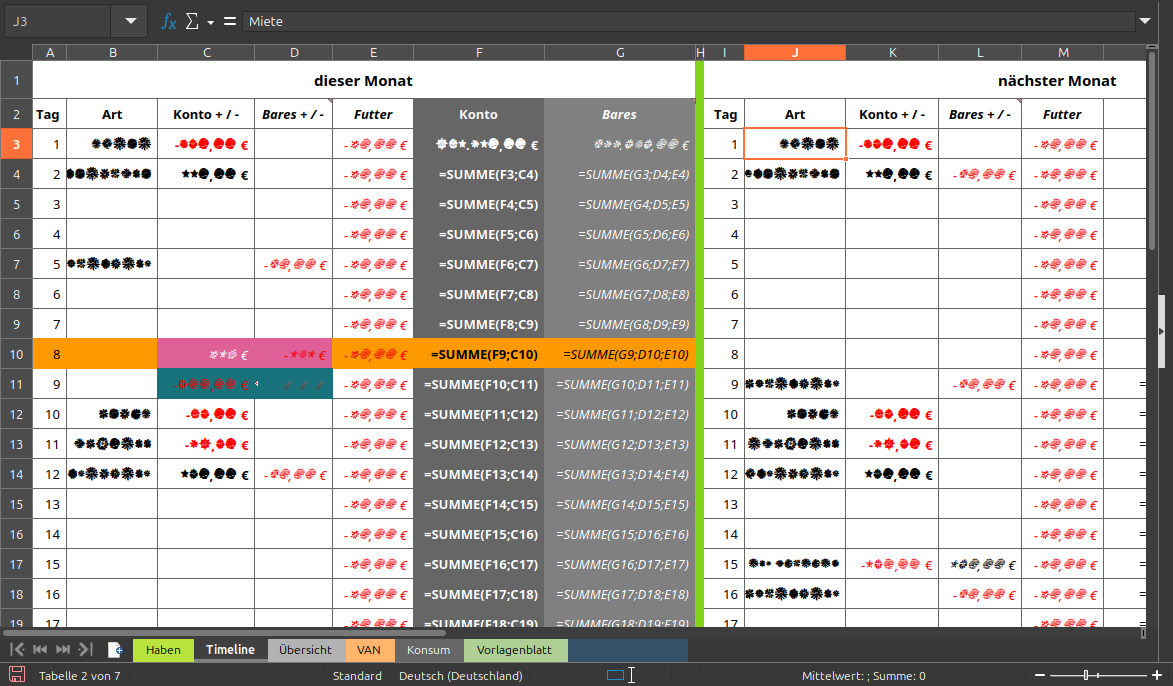Click cell with =SUMME(G9;D10;E10)
1173x686 pixels.
[x=619, y=354]
